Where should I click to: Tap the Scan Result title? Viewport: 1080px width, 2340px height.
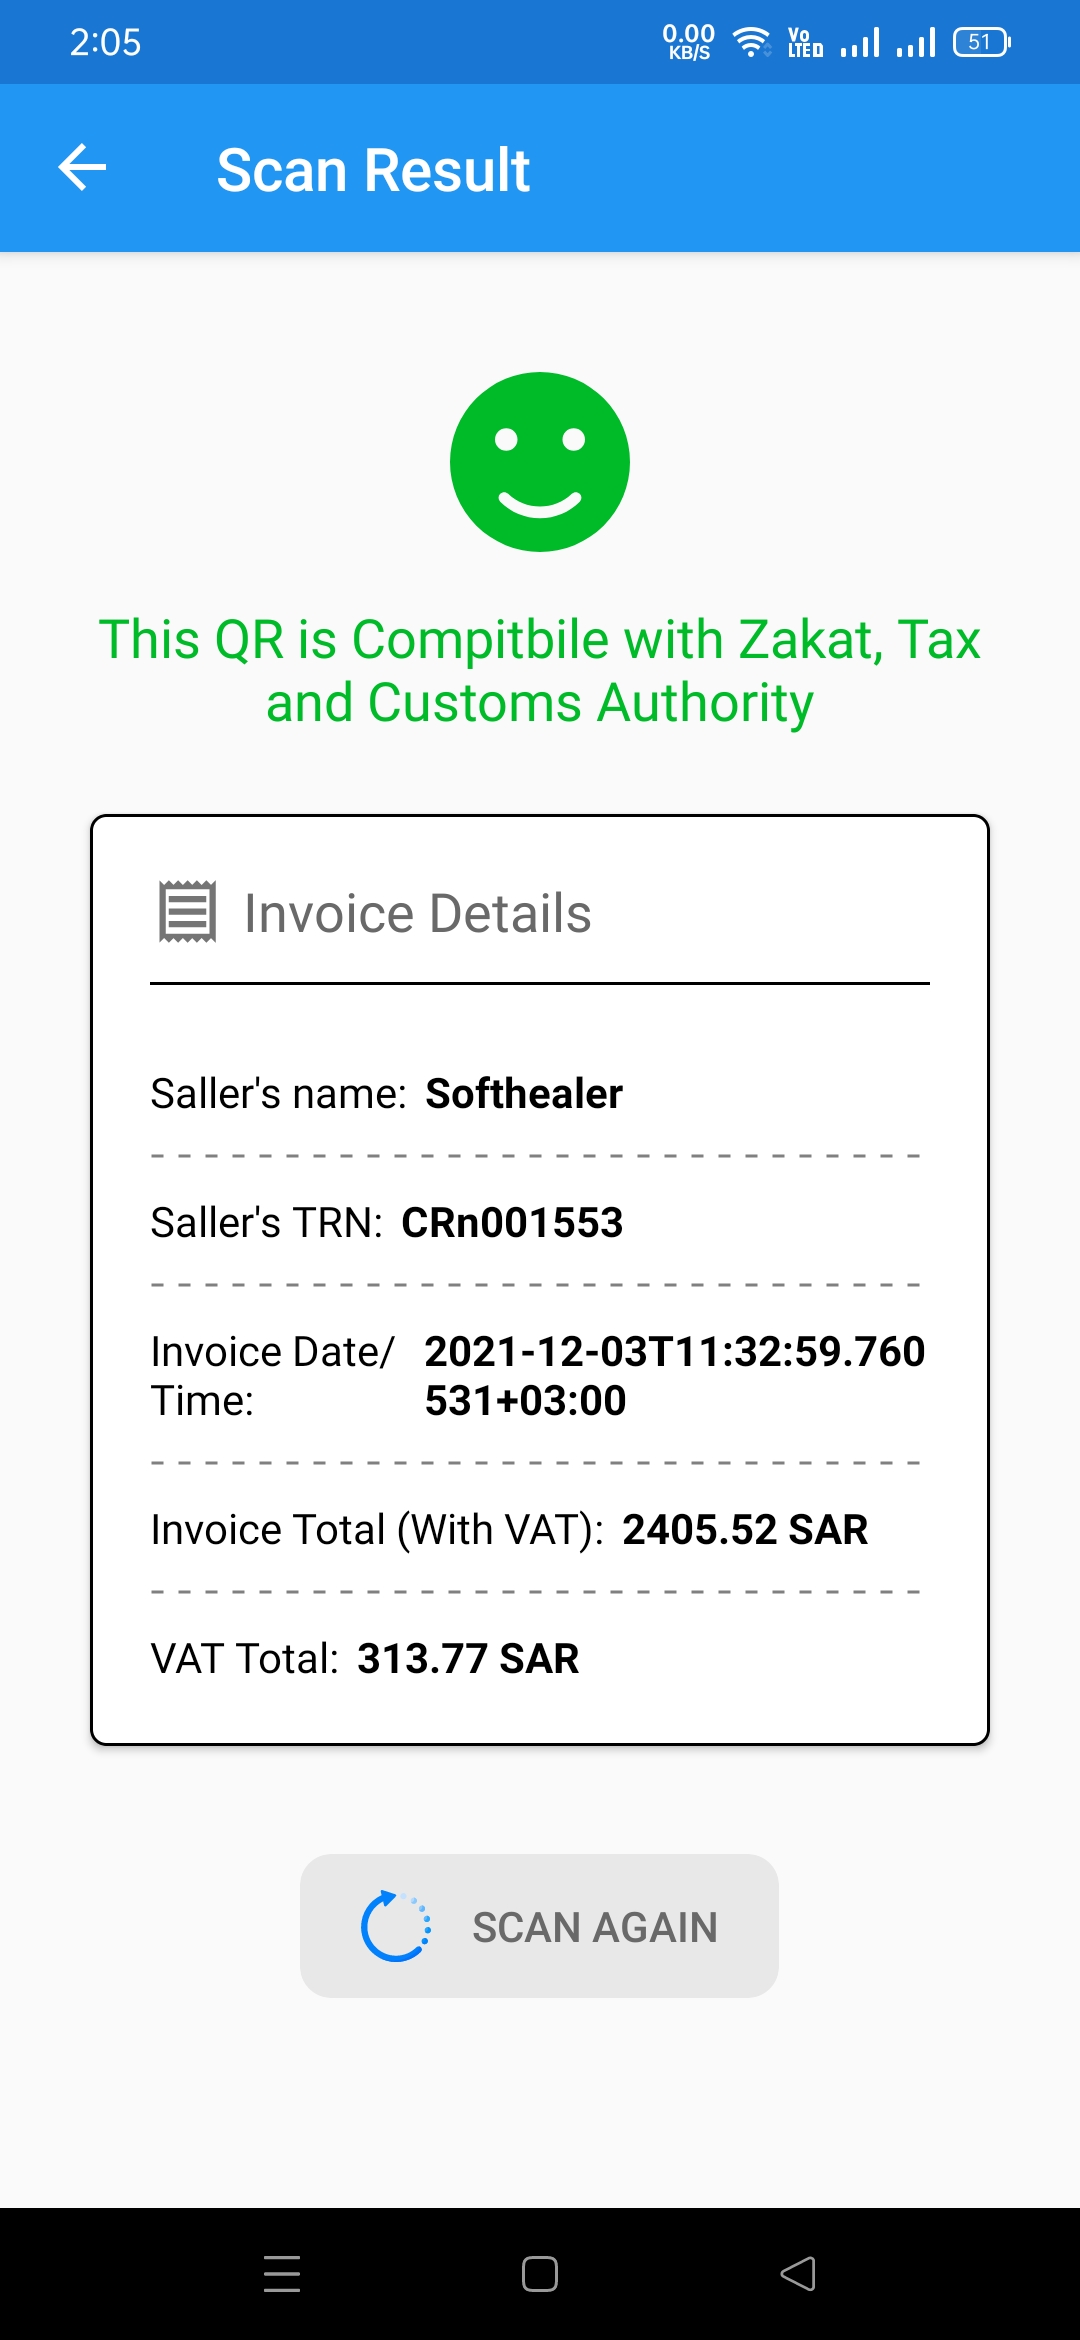click(373, 170)
